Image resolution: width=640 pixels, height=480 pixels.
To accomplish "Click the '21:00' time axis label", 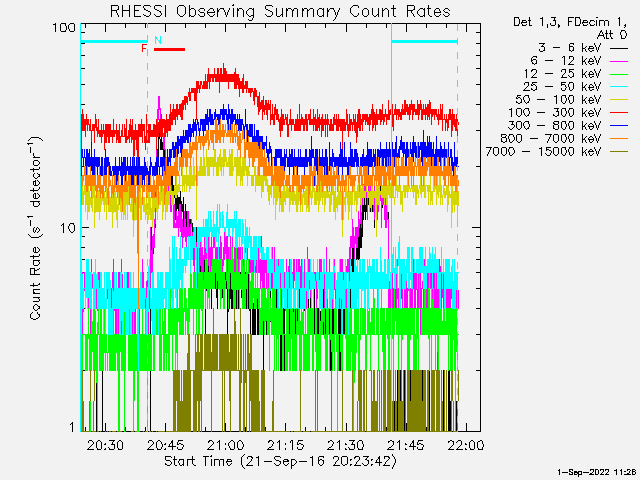I will tap(225, 445).
